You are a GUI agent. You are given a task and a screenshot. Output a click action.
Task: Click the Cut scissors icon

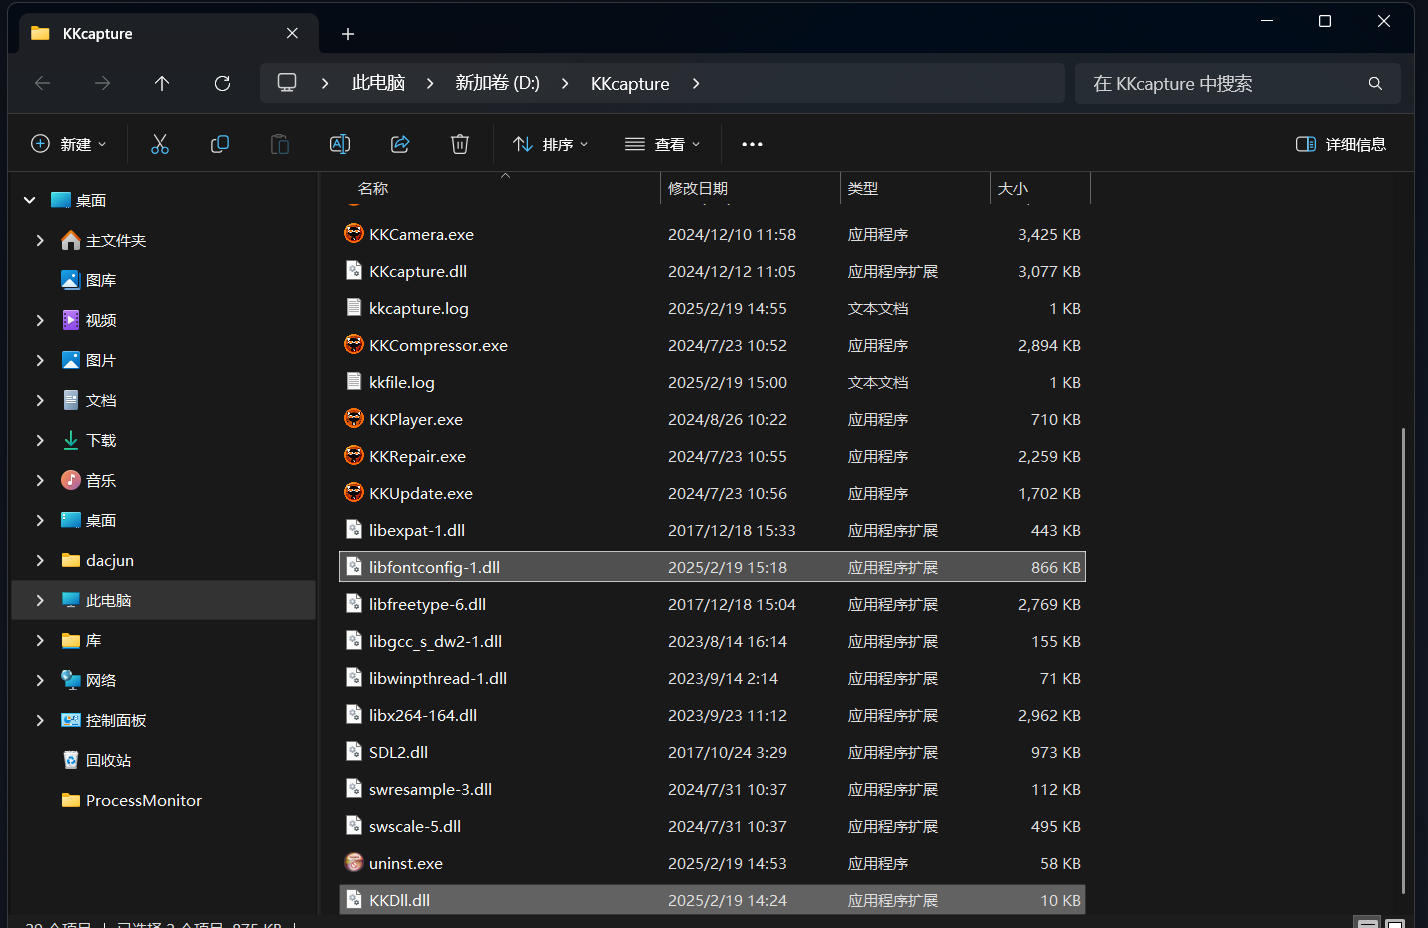pos(160,144)
